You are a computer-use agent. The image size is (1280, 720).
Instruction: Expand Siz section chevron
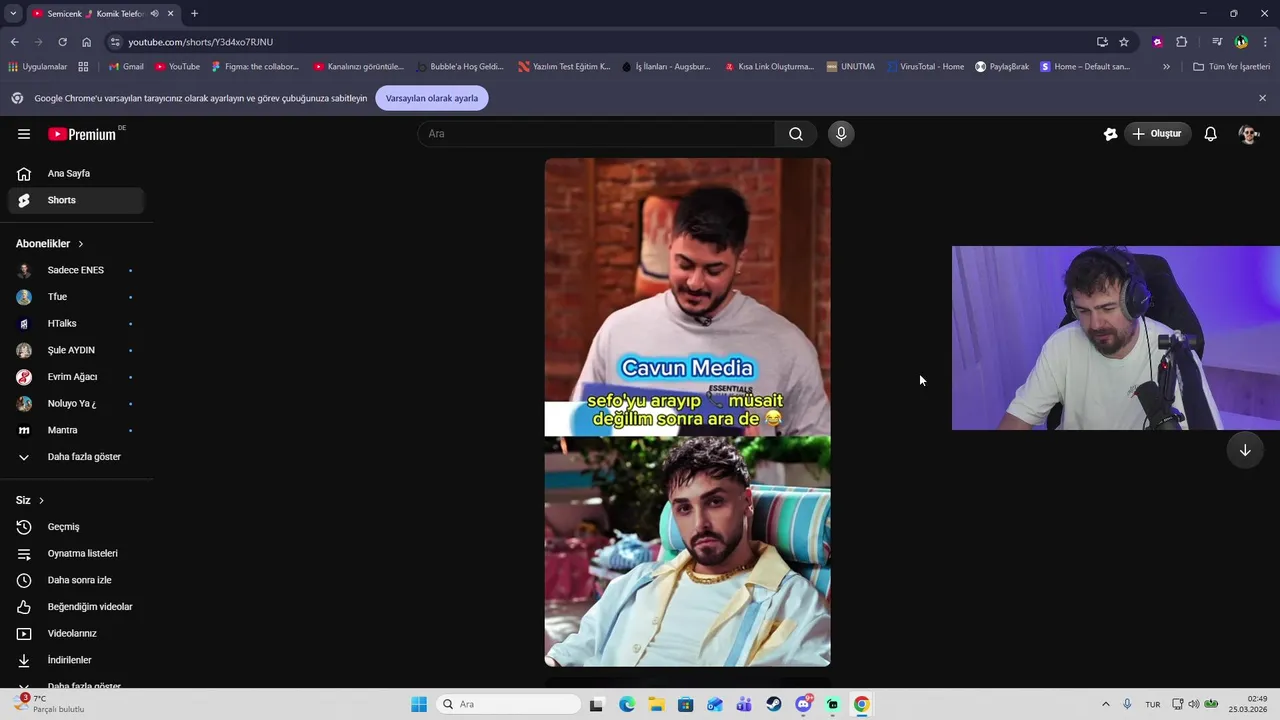[41, 500]
